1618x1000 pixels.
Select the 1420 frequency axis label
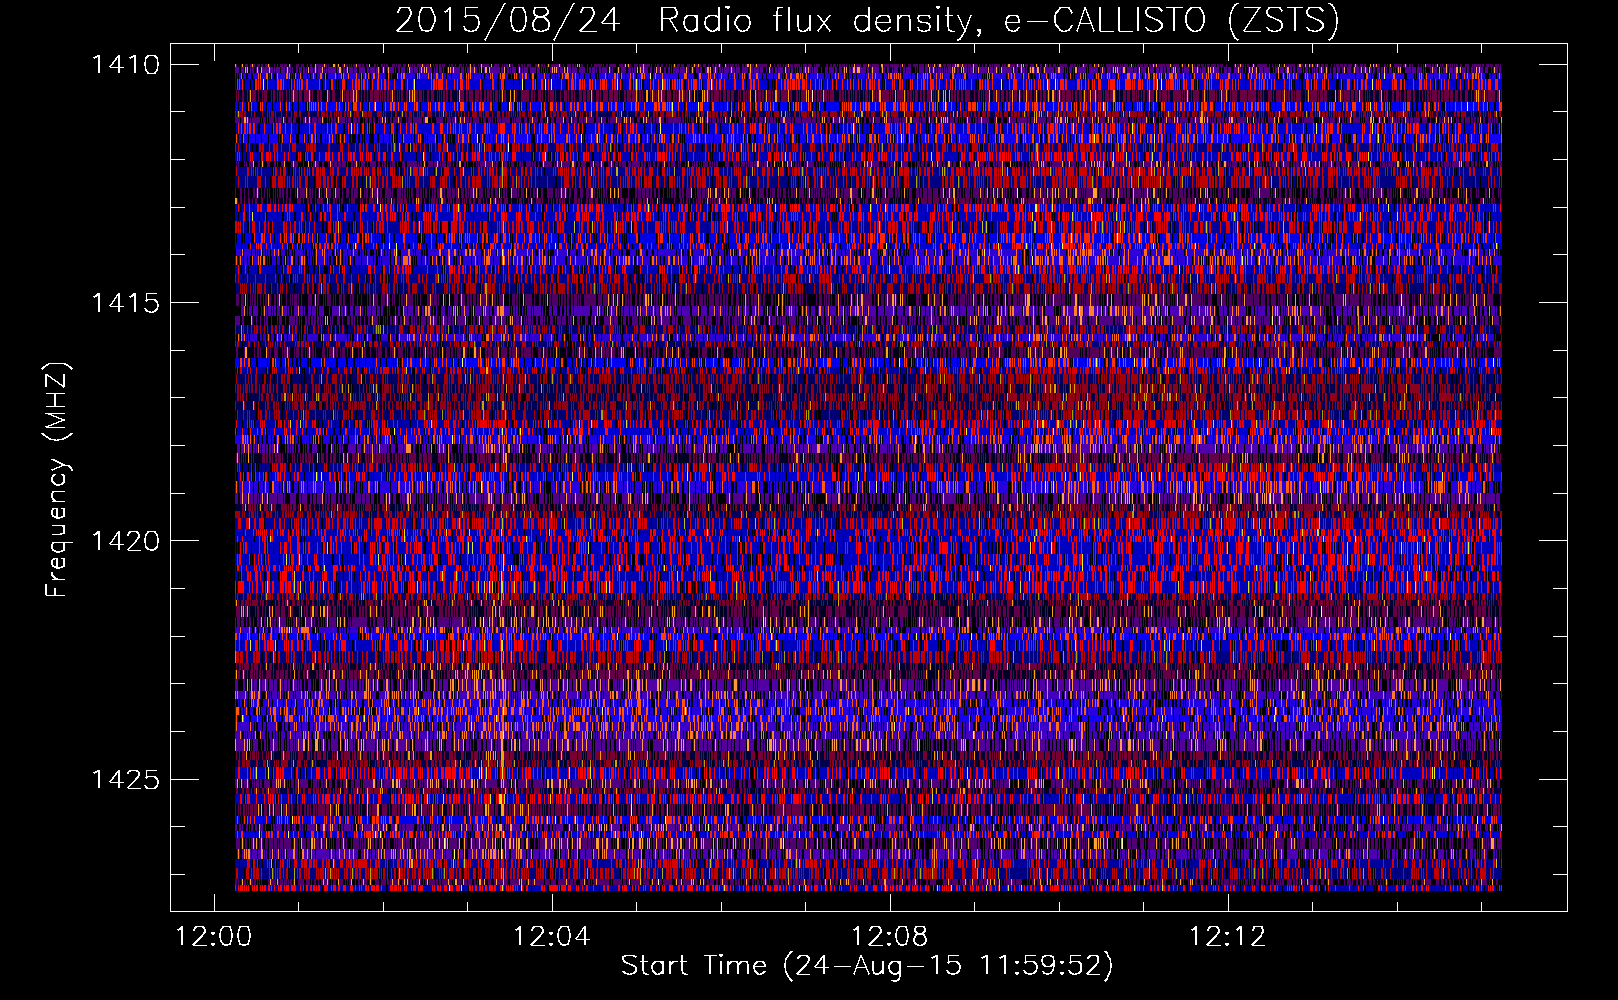pyautogui.click(x=125, y=541)
